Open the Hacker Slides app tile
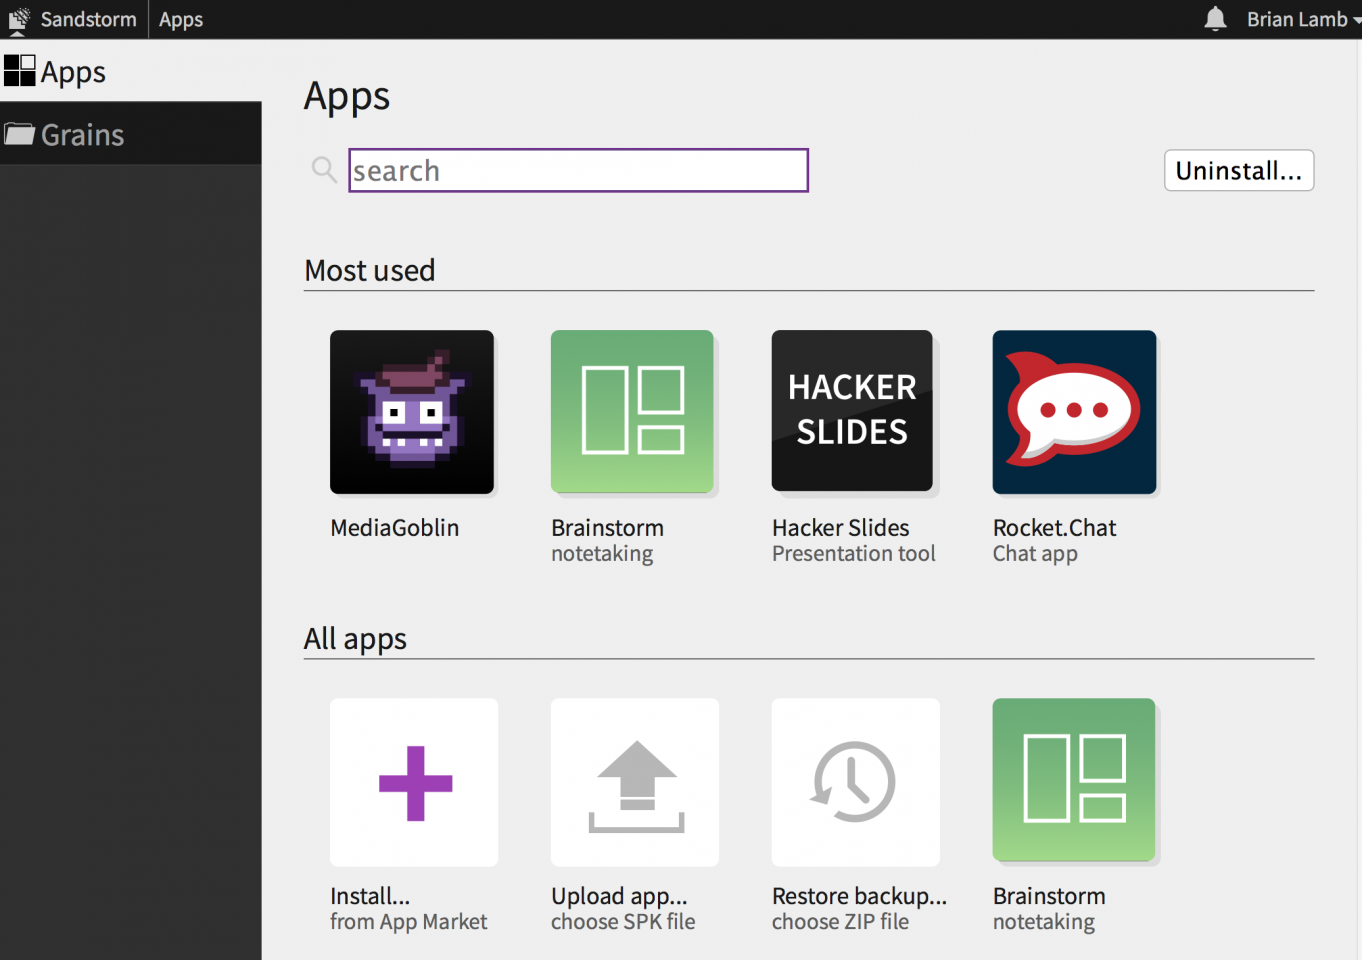 [x=852, y=411]
